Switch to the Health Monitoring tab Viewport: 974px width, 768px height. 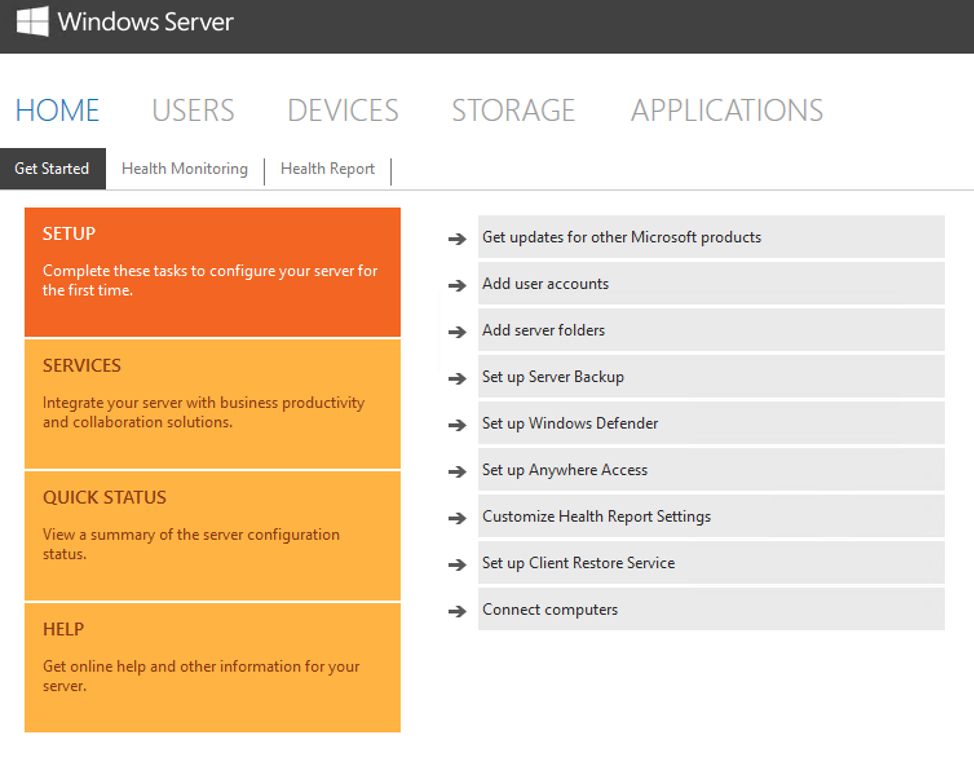point(185,169)
